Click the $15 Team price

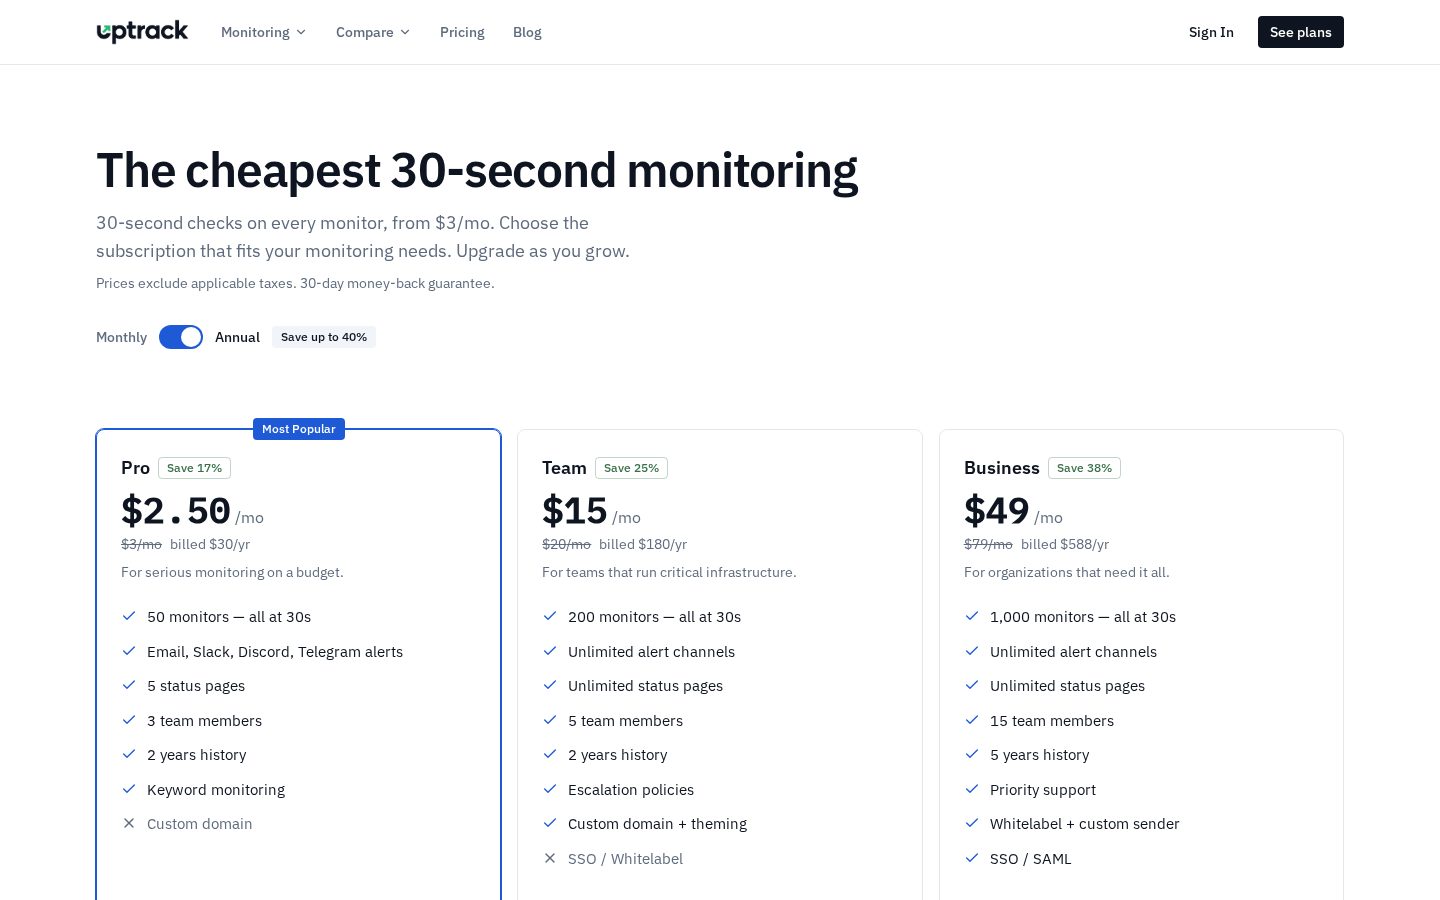tap(574, 511)
